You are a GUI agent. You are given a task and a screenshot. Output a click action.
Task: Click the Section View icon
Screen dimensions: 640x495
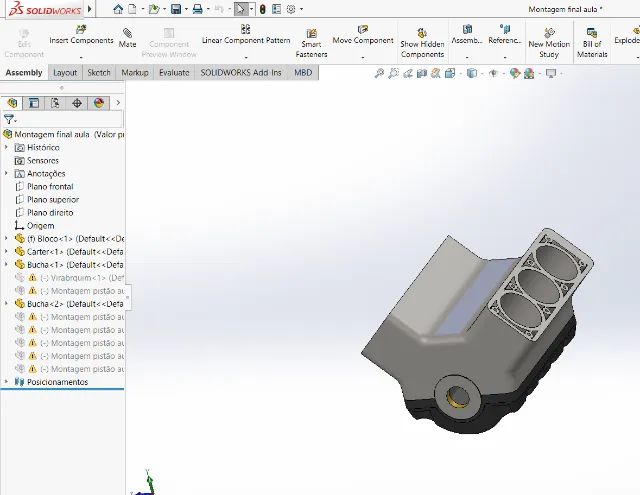pyautogui.click(x=422, y=73)
